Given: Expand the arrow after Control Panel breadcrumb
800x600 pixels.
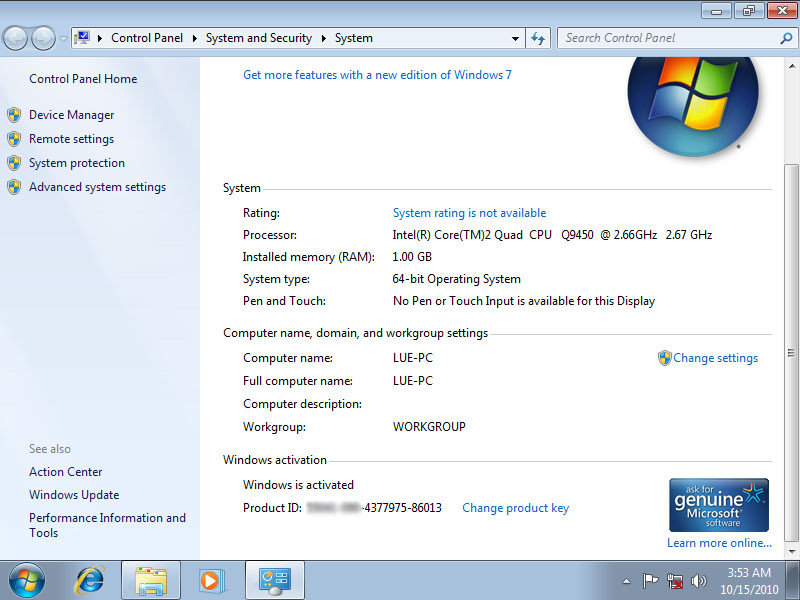Looking at the screenshot, I should [x=194, y=38].
